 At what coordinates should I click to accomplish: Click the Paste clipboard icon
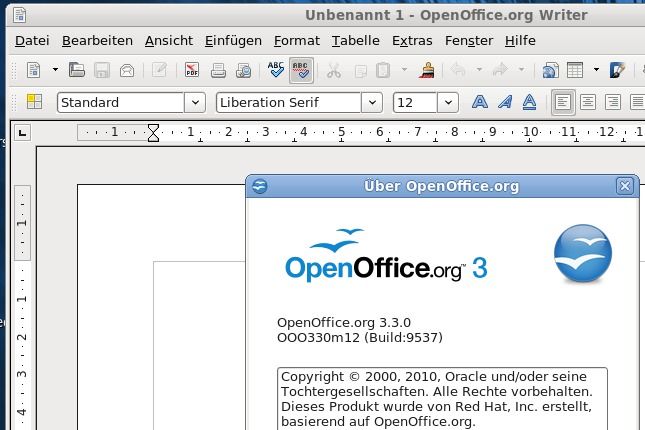tap(383, 70)
